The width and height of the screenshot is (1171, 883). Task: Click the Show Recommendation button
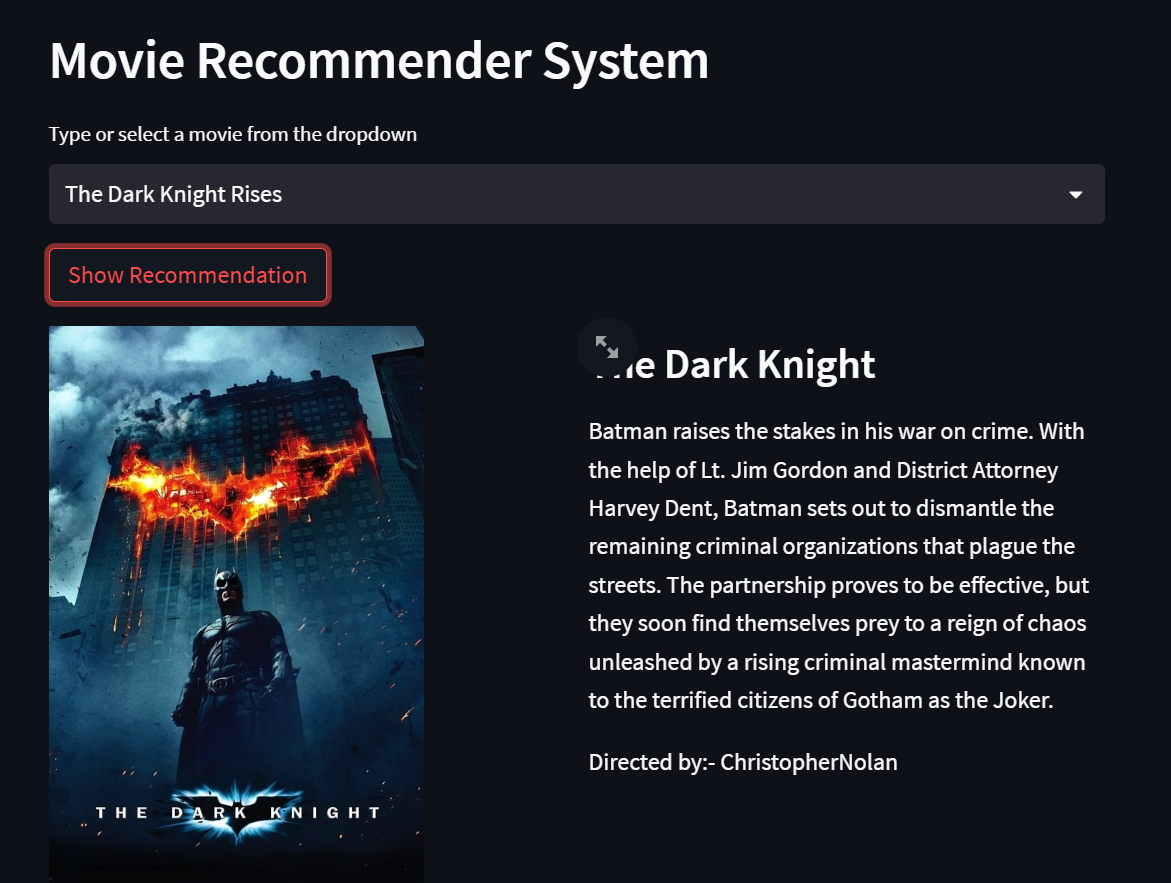187,275
